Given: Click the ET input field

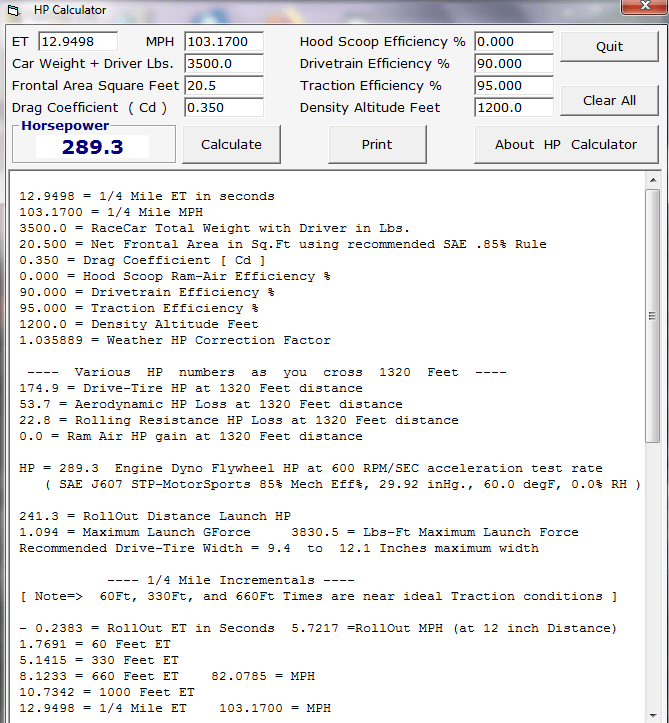Looking at the screenshot, I should pyautogui.click(x=78, y=41).
